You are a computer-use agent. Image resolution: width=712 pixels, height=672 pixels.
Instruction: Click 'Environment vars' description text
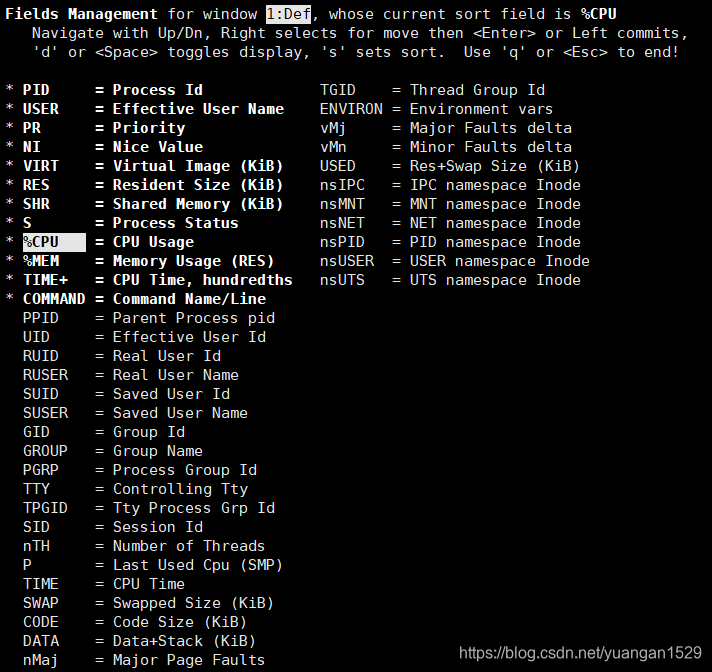[x=481, y=109]
